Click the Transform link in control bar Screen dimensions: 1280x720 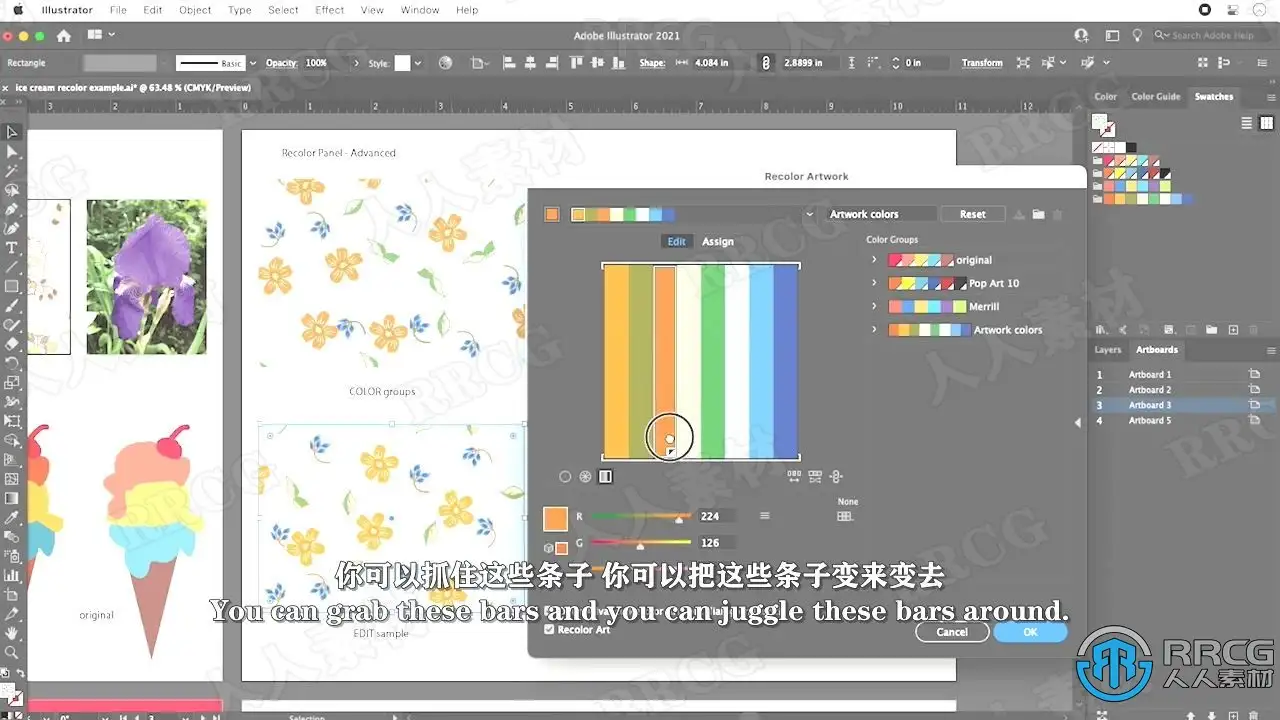982,63
